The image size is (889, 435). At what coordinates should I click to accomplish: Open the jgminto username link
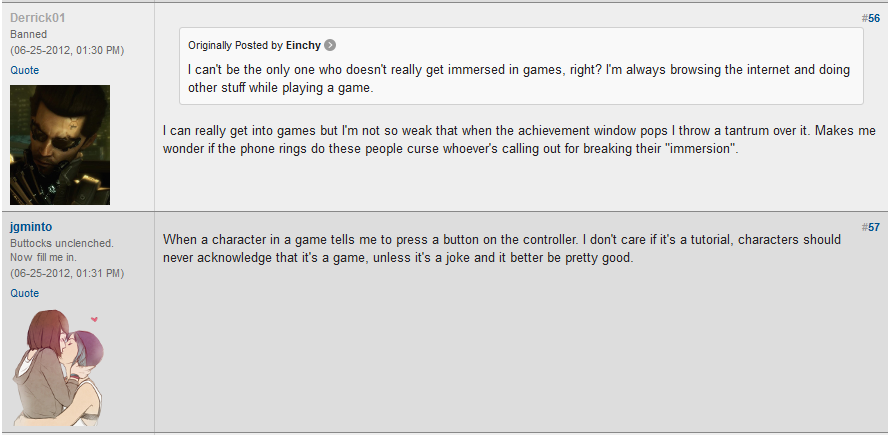point(31,228)
